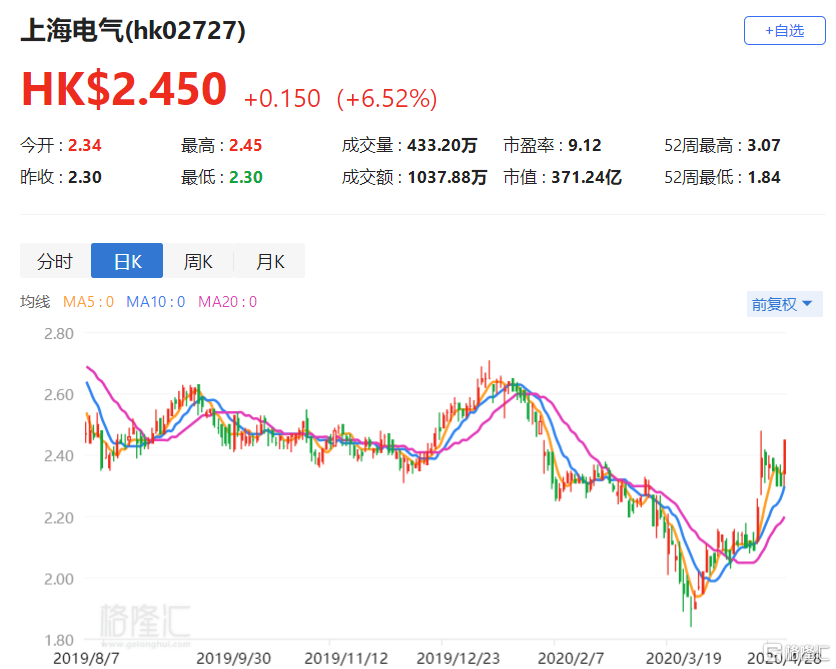Expand the 前复权 adjustment dropdown

click(x=782, y=304)
